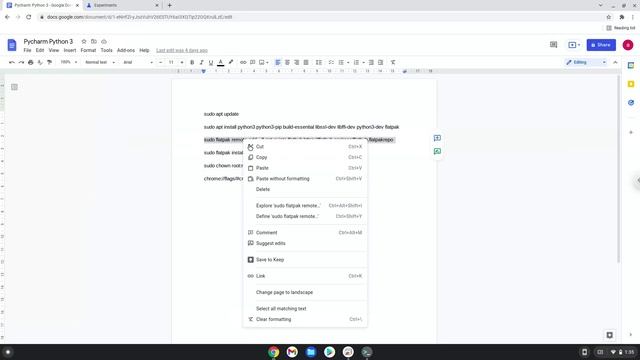
Task: Open the Format menu
Action: pos(88,50)
